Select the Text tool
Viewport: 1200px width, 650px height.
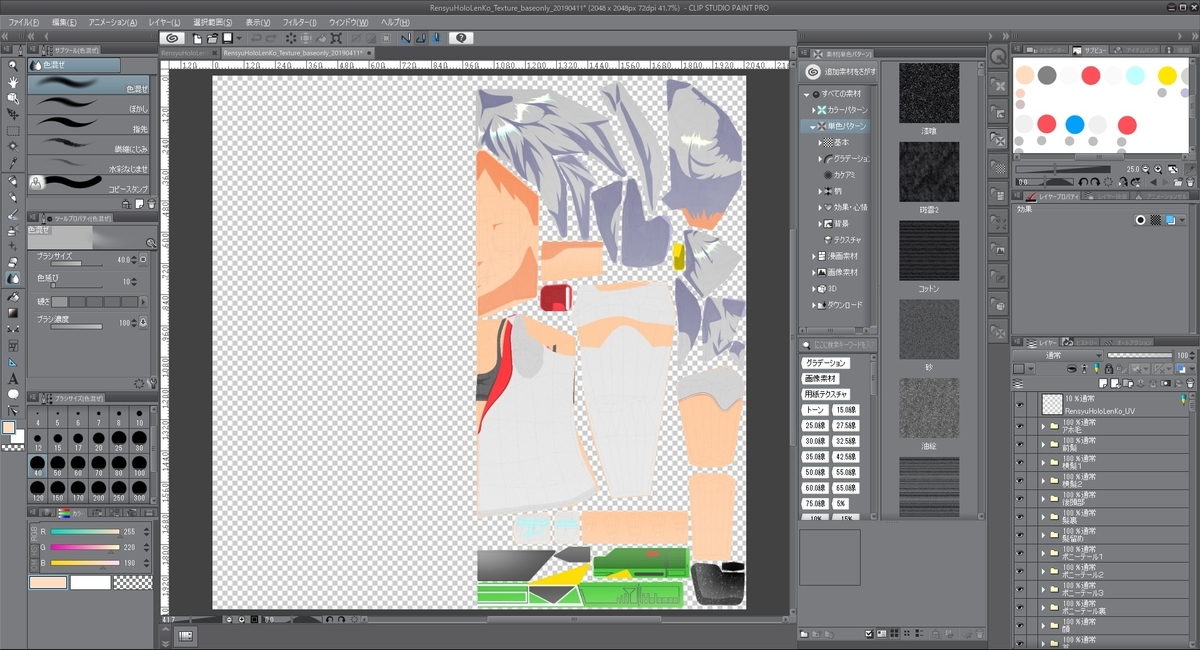[13, 379]
